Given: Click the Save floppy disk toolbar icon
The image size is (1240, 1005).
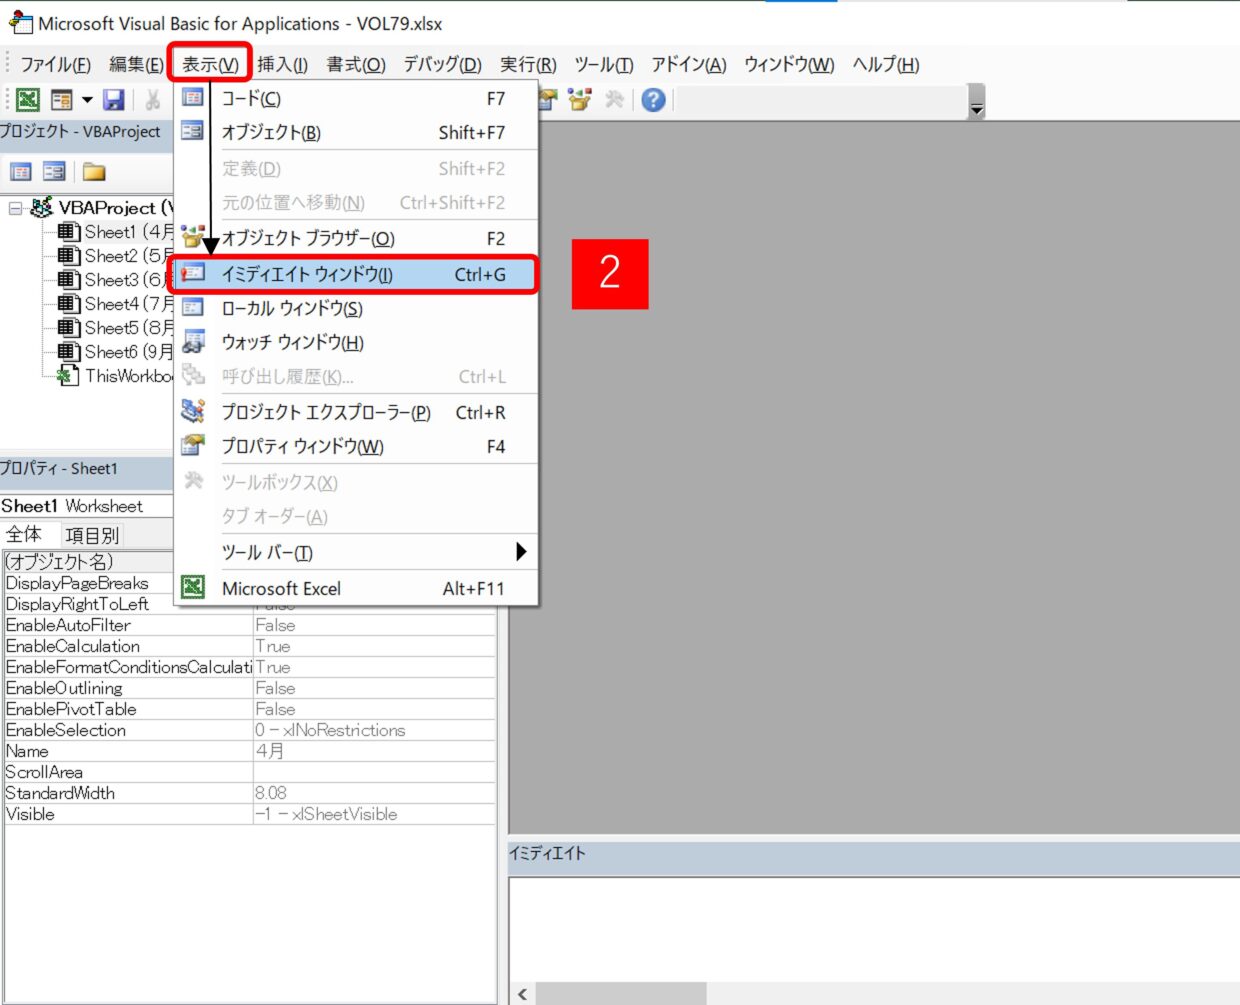Looking at the screenshot, I should pyautogui.click(x=114, y=99).
